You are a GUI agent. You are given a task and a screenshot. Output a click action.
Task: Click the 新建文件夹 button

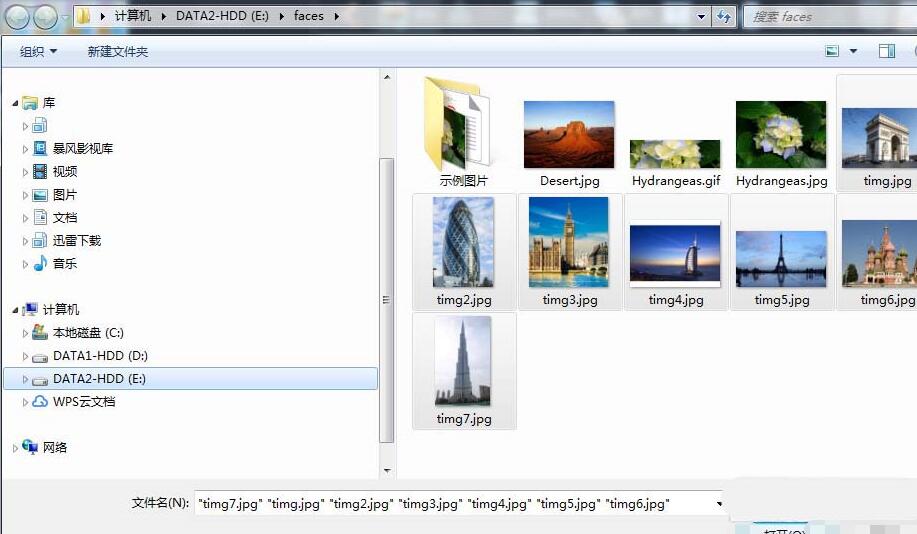click(118, 51)
